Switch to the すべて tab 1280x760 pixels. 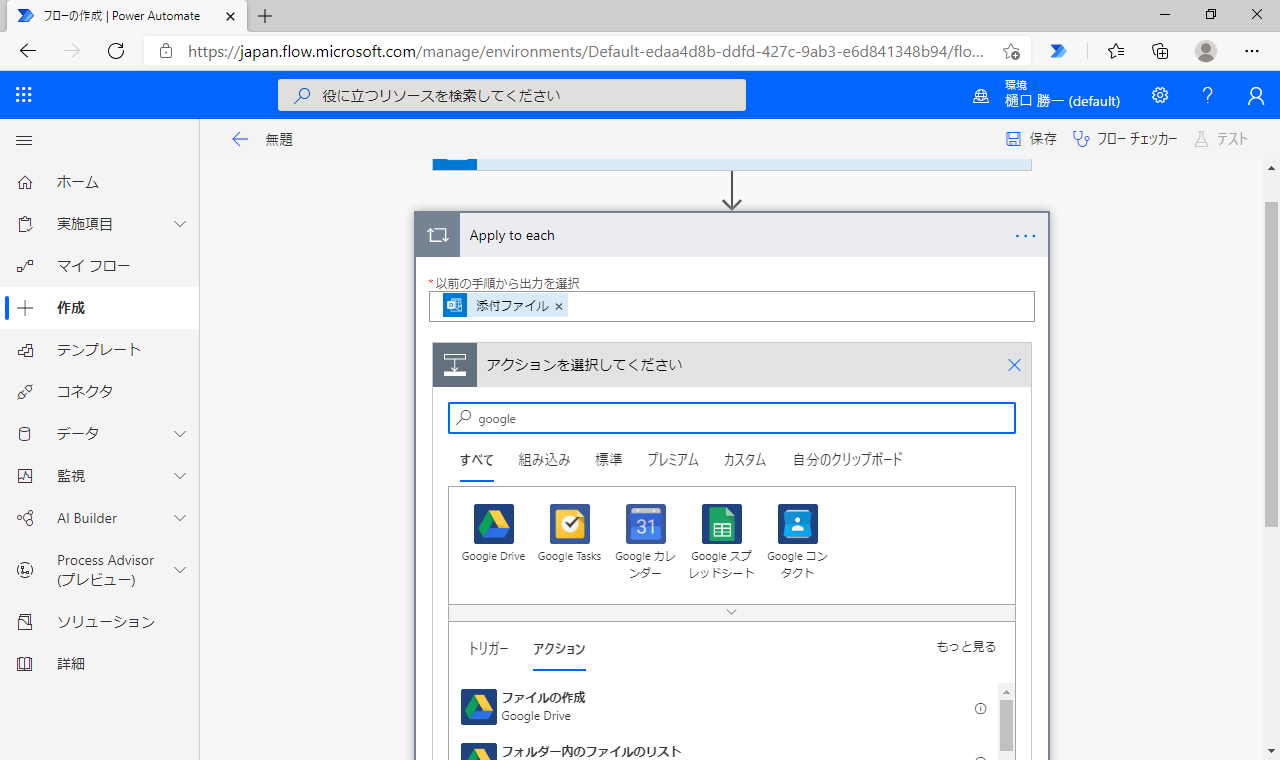[477, 460]
